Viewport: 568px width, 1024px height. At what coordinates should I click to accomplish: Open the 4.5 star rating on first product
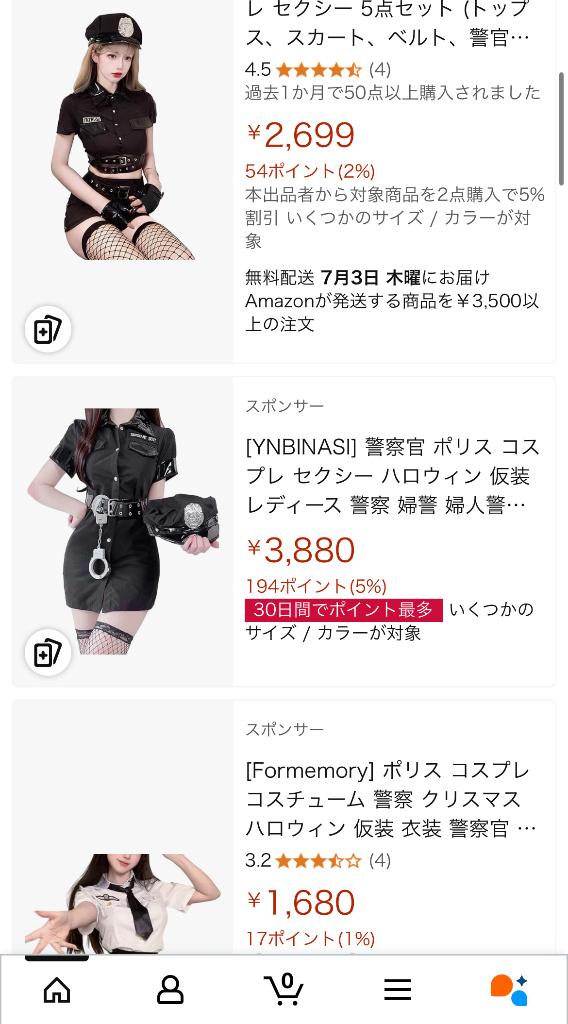(318, 69)
